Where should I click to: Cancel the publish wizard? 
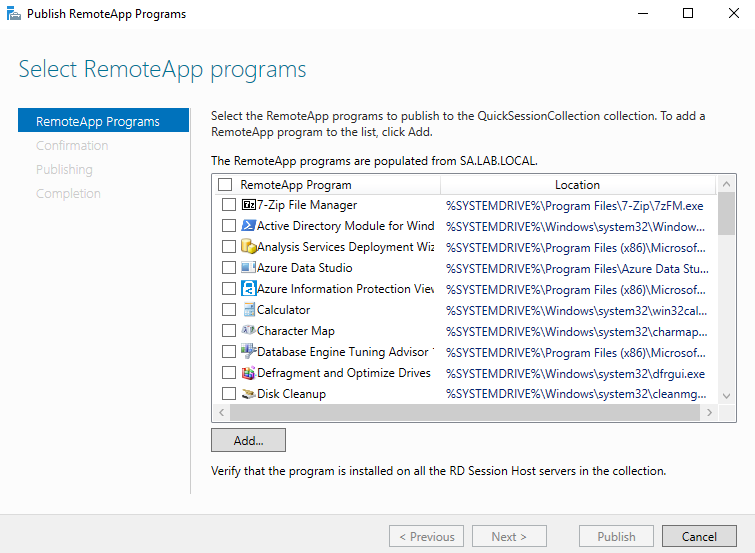pos(700,536)
